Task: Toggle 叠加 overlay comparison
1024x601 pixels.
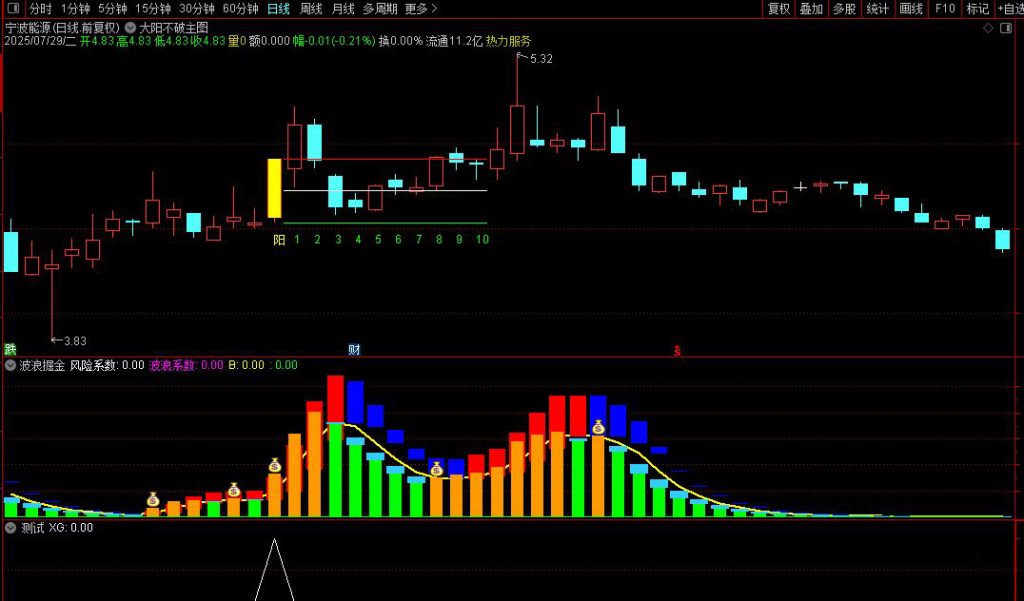Action: [x=811, y=9]
